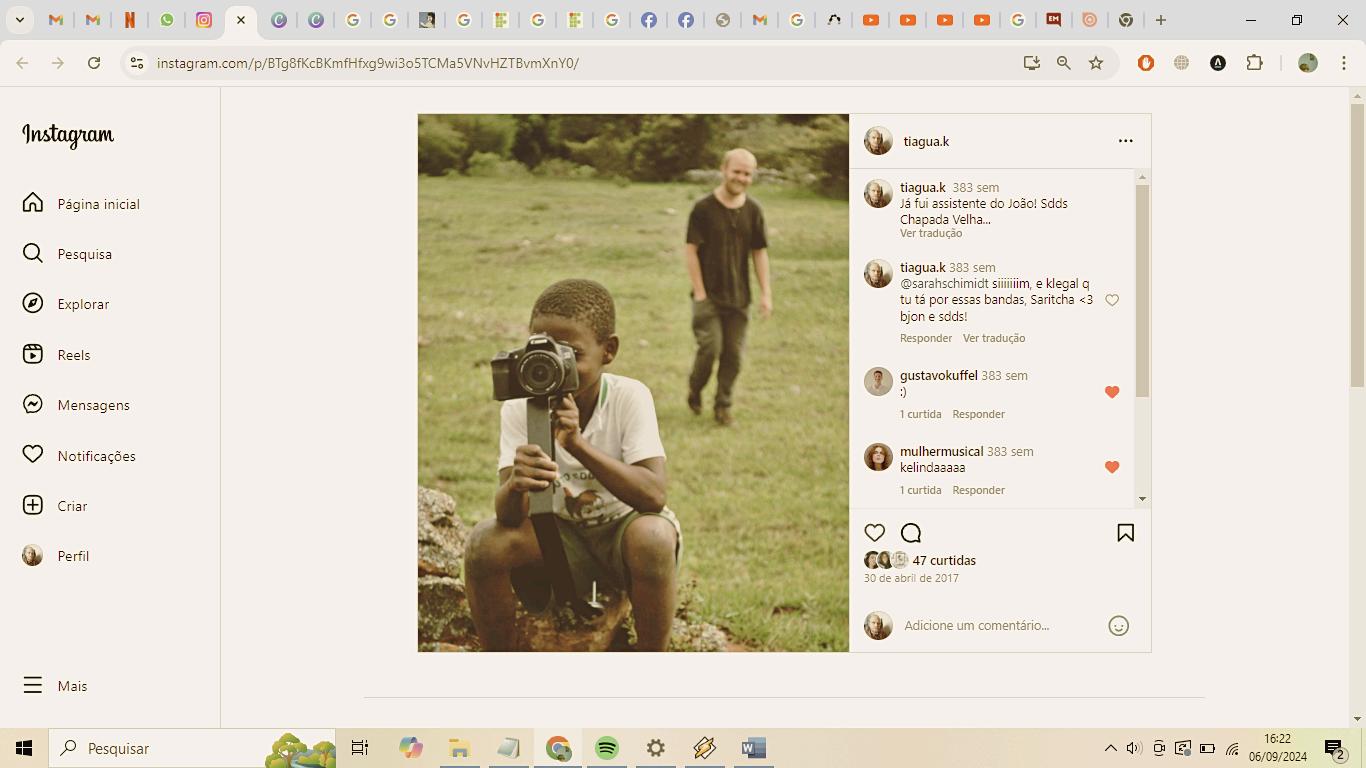Click the Chrome profile avatar

coord(1307,63)
